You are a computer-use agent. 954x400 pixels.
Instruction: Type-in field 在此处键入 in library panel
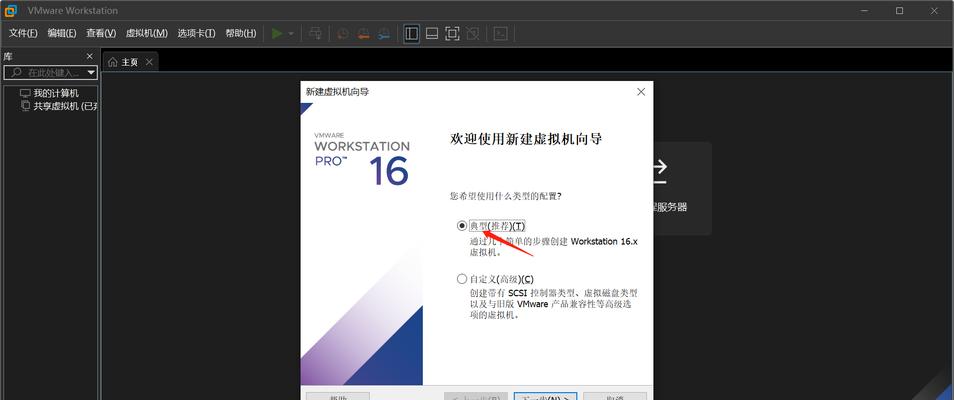(50, 72)
